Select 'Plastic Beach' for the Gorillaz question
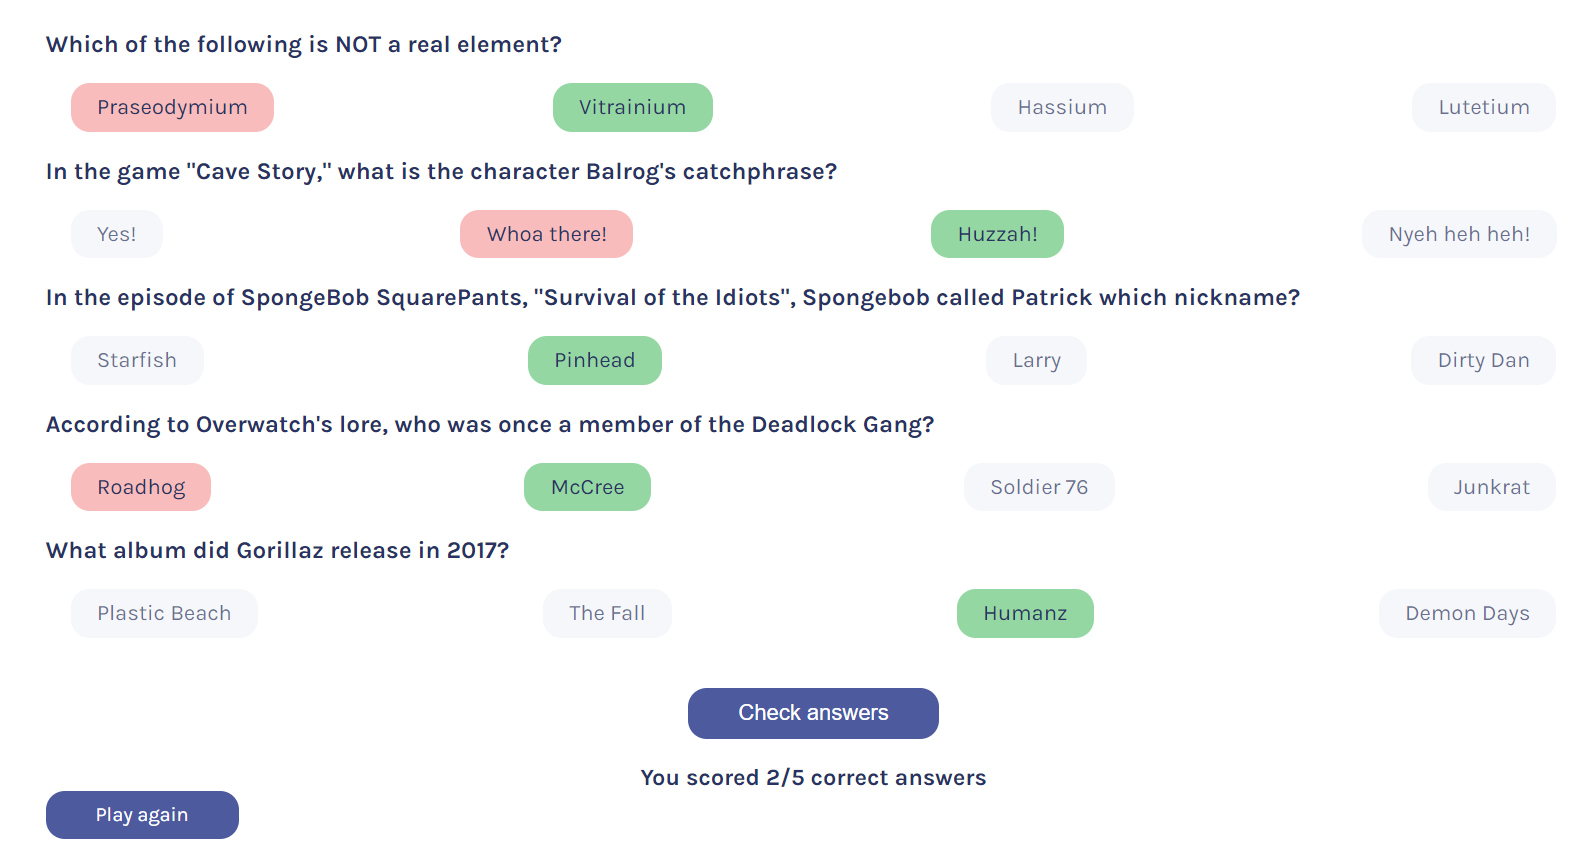Viewport: 1594px width, 857px height. pos(163,613)
